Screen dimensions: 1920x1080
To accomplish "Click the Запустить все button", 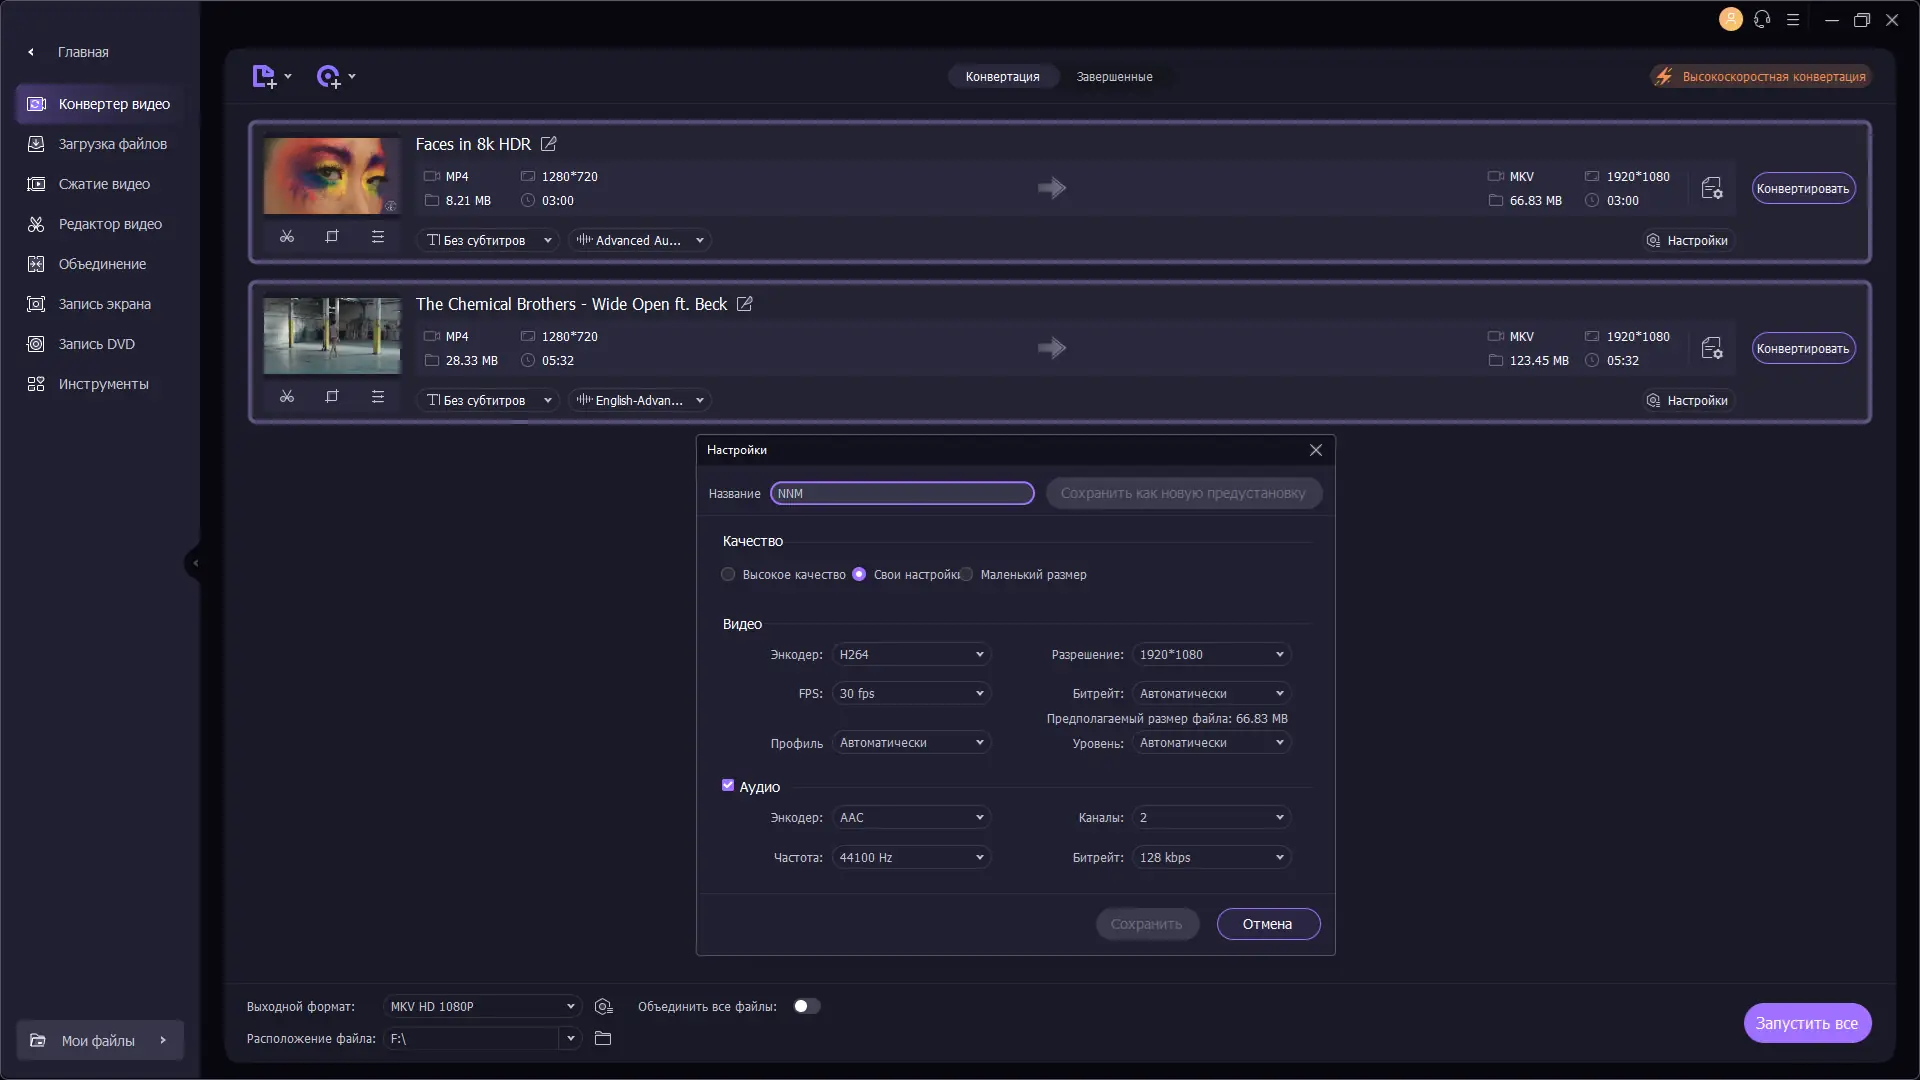I will (1806, 1023).
